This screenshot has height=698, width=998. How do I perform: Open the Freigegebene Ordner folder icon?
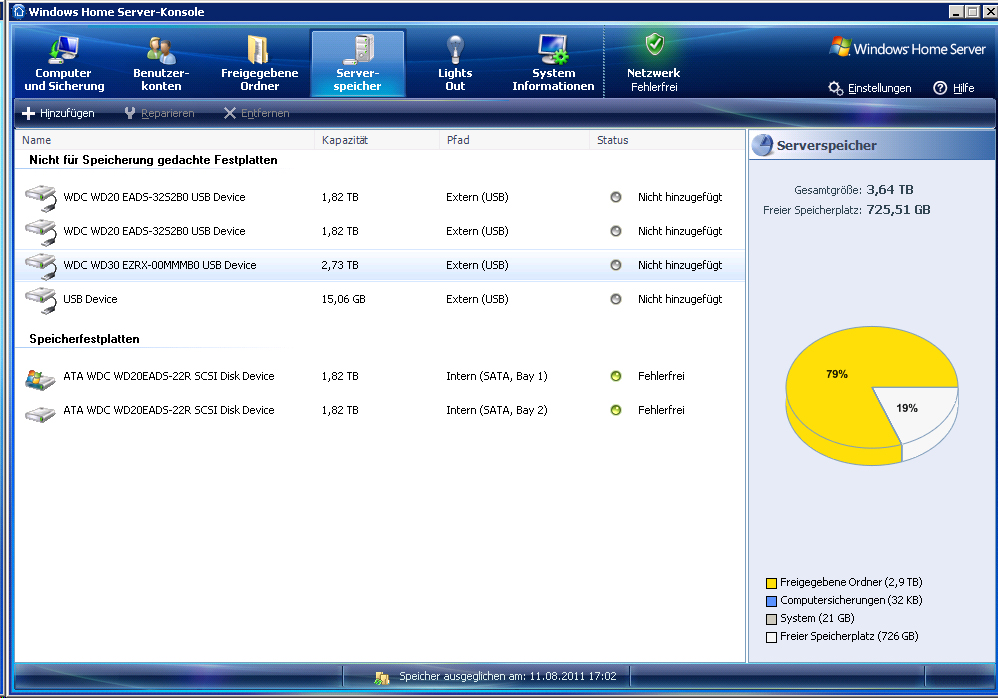[259, 49]
